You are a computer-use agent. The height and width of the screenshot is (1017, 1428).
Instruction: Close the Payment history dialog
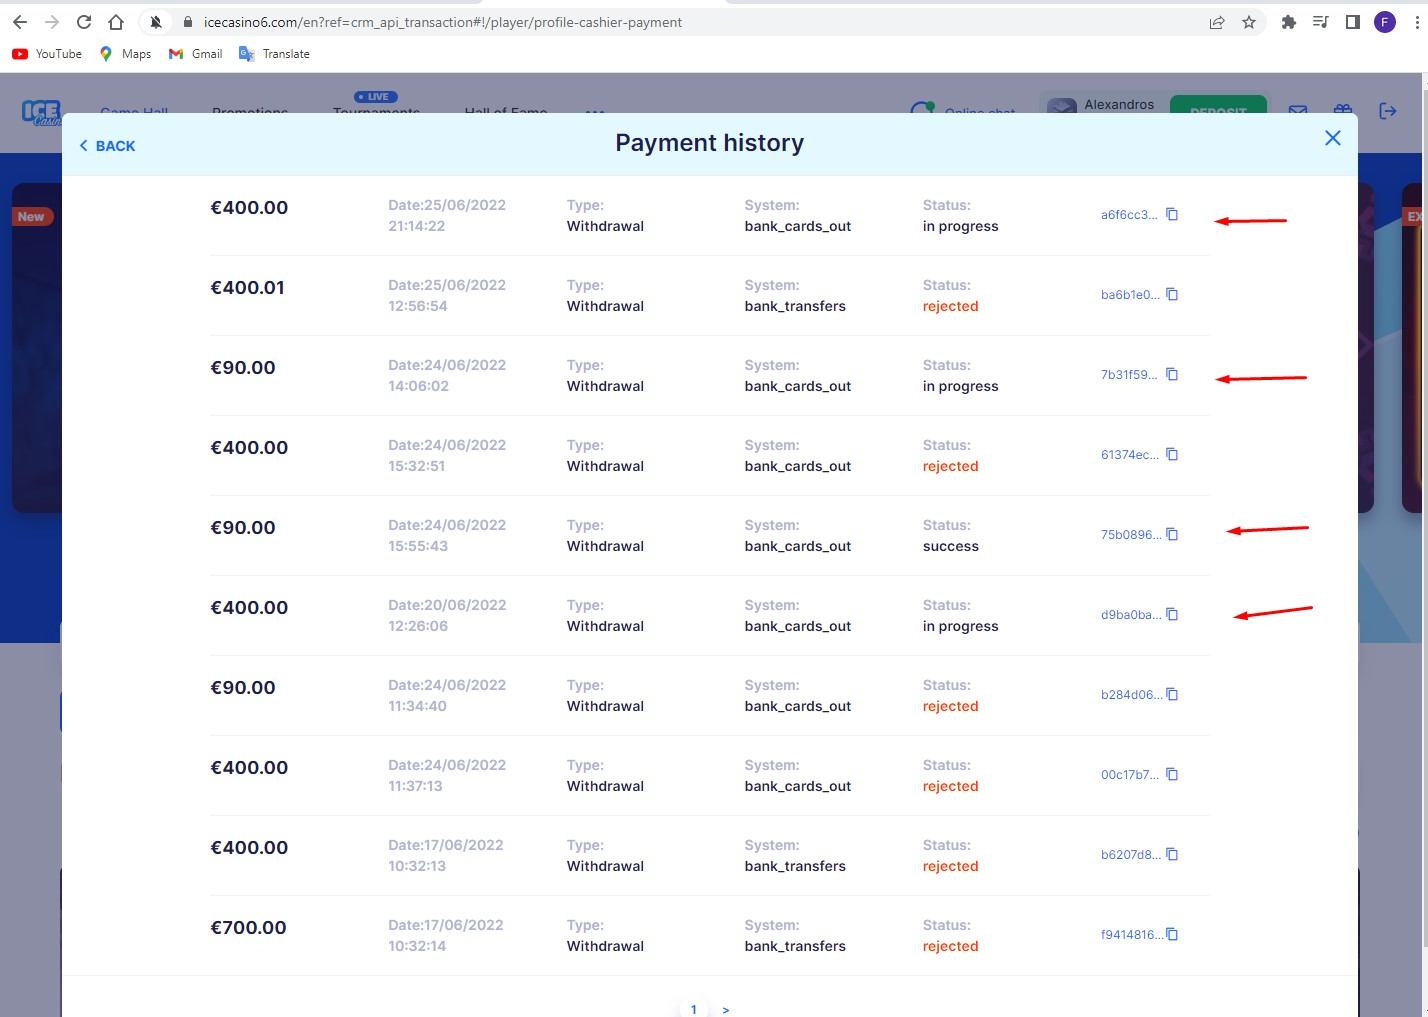coord(1332,138)
